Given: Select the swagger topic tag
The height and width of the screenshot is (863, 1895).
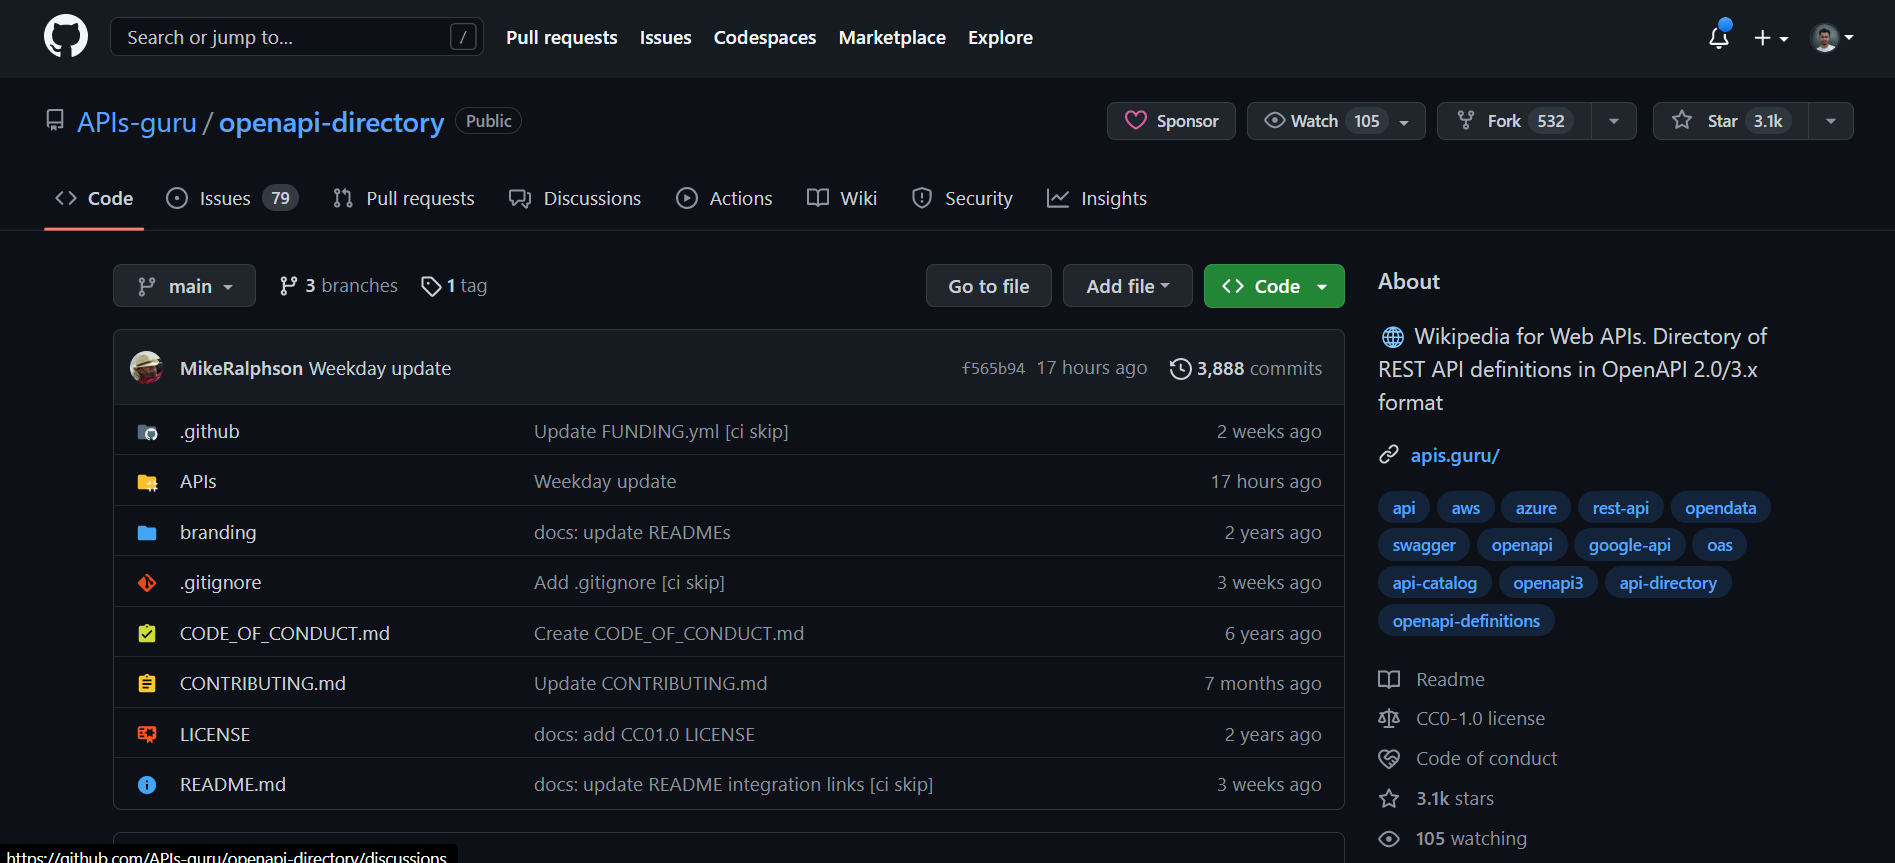Looking at the screenshot, I should [x=1424, y=546].
